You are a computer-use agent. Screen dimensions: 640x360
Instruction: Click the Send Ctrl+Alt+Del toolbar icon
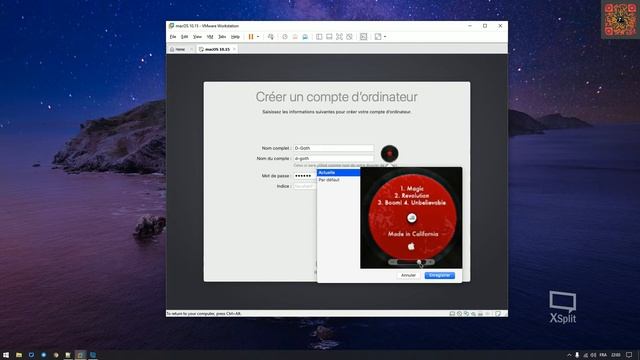click(x=271, y=37)
